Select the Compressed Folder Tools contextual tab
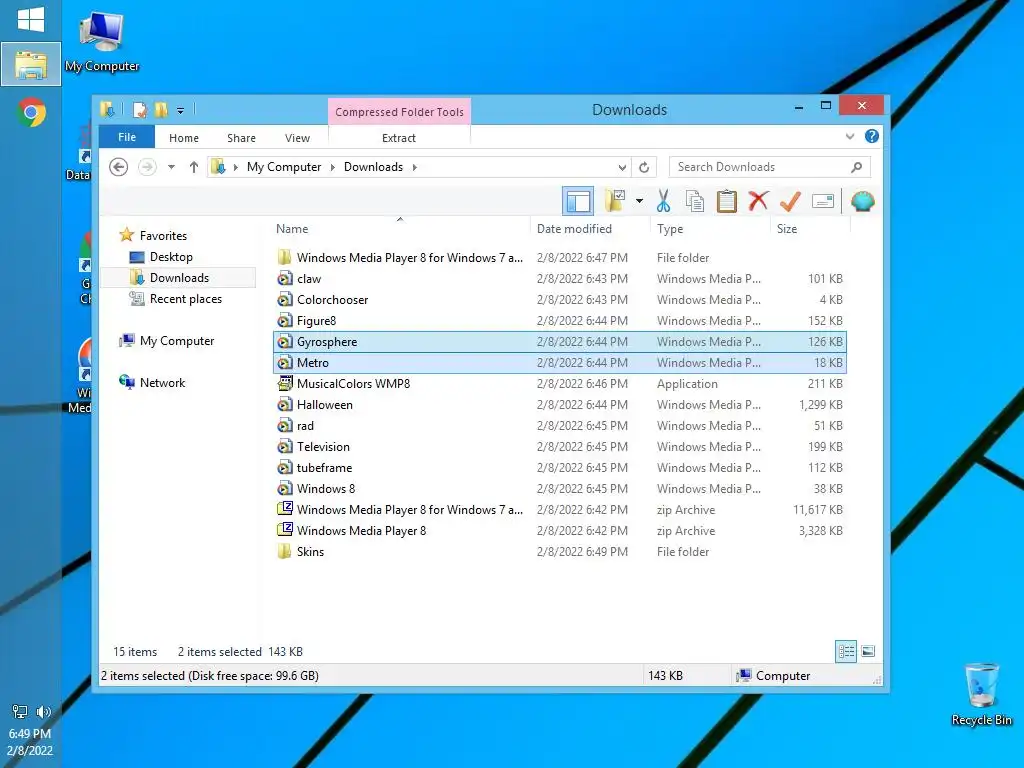Screen dimensions: 1024x768 pyautogui.click(x=399, y=112)
